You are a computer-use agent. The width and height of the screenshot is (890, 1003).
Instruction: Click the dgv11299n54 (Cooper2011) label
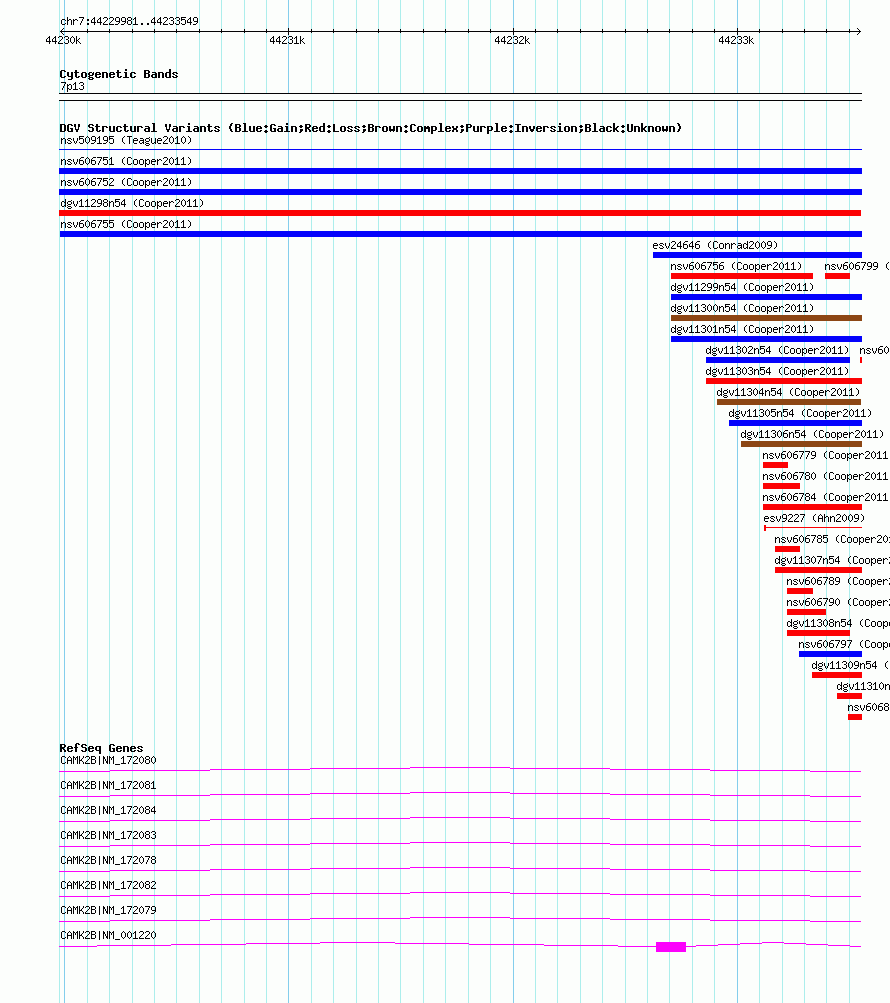click(x=742, y=288)
